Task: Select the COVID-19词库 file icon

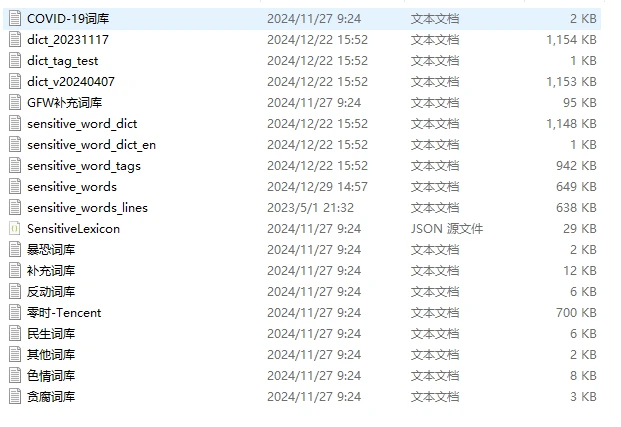Action: coord(15,19)
